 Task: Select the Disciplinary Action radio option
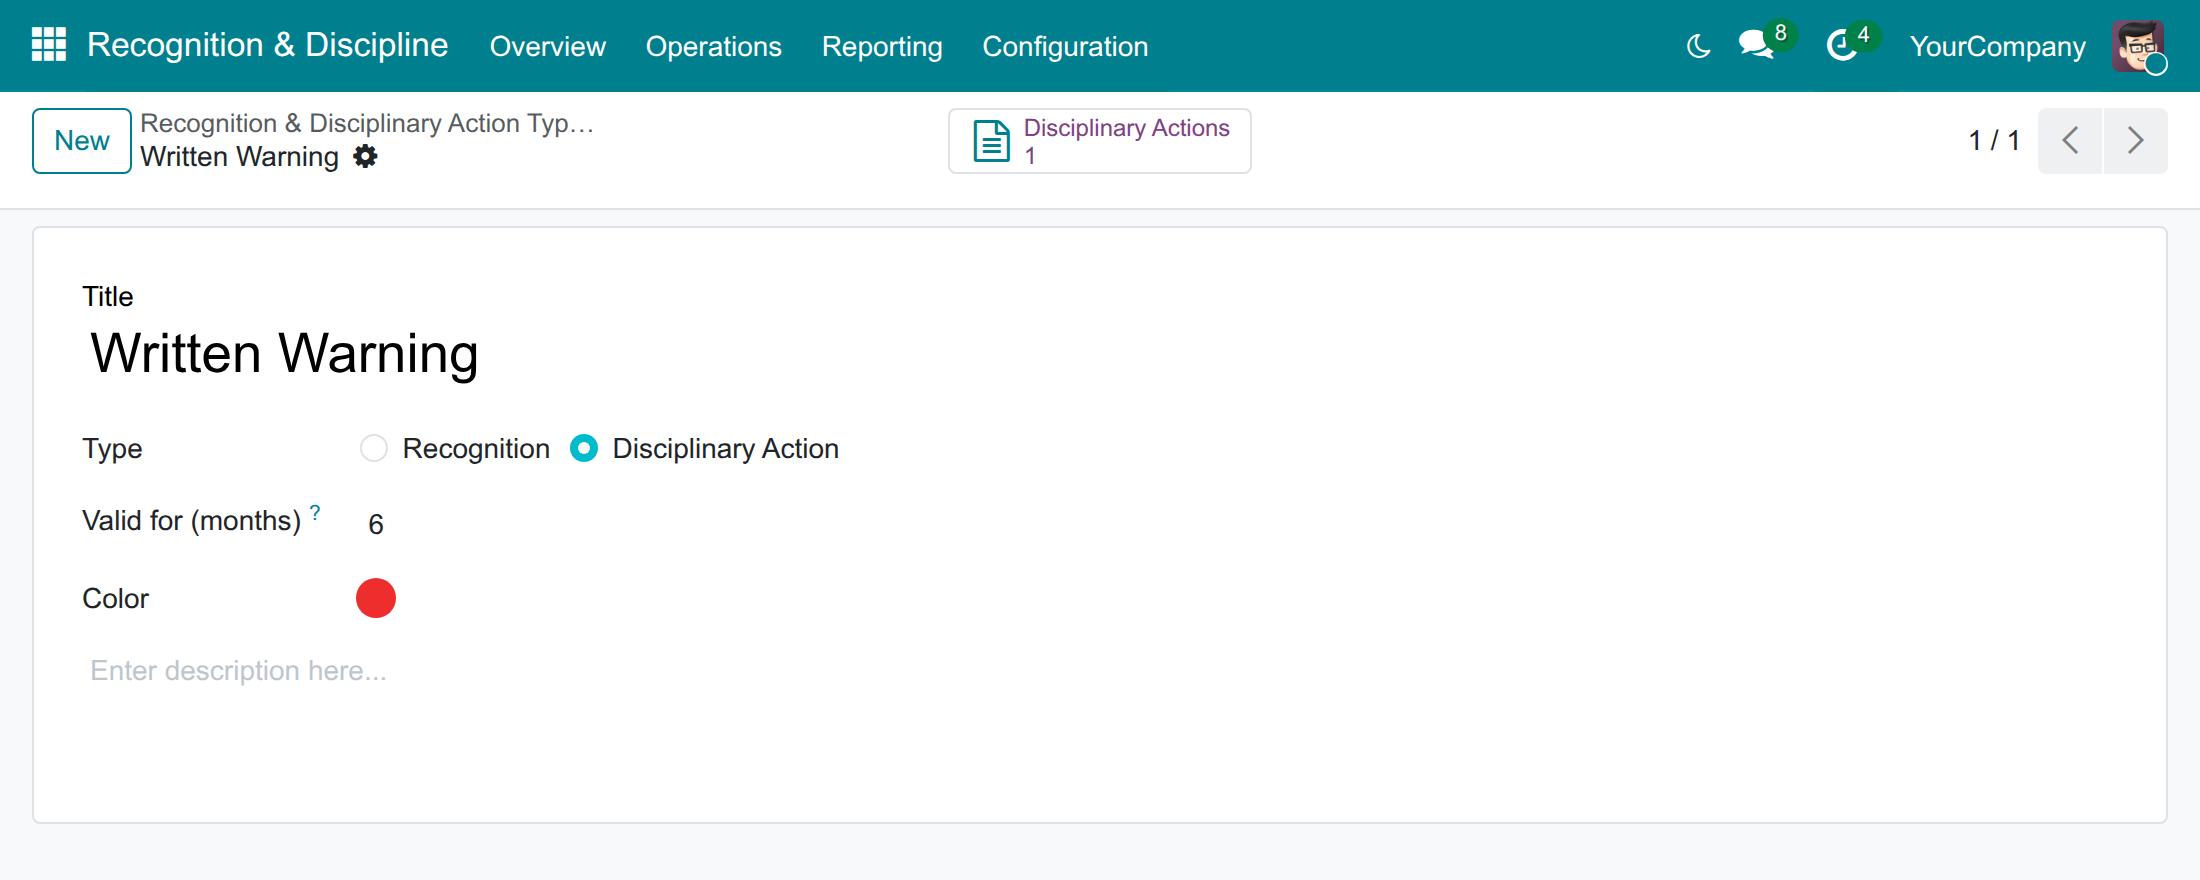coord(584,448)
